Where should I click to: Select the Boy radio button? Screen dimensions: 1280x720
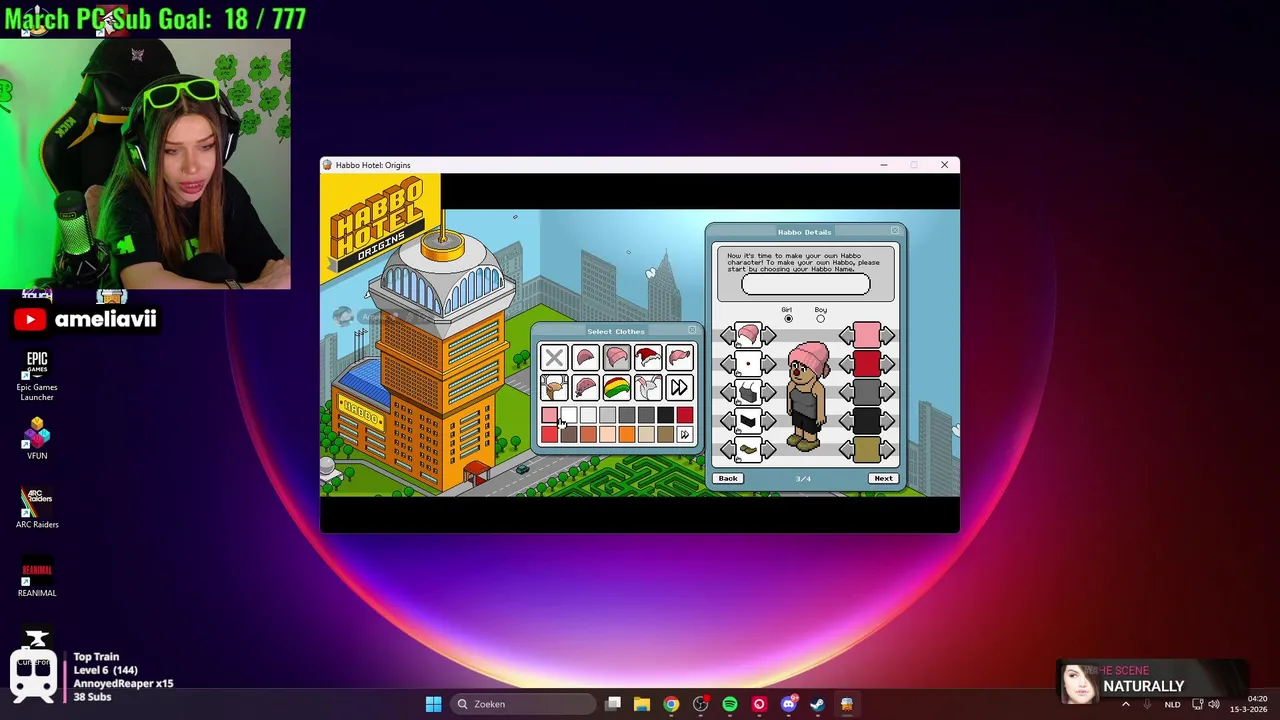point(820,319)
